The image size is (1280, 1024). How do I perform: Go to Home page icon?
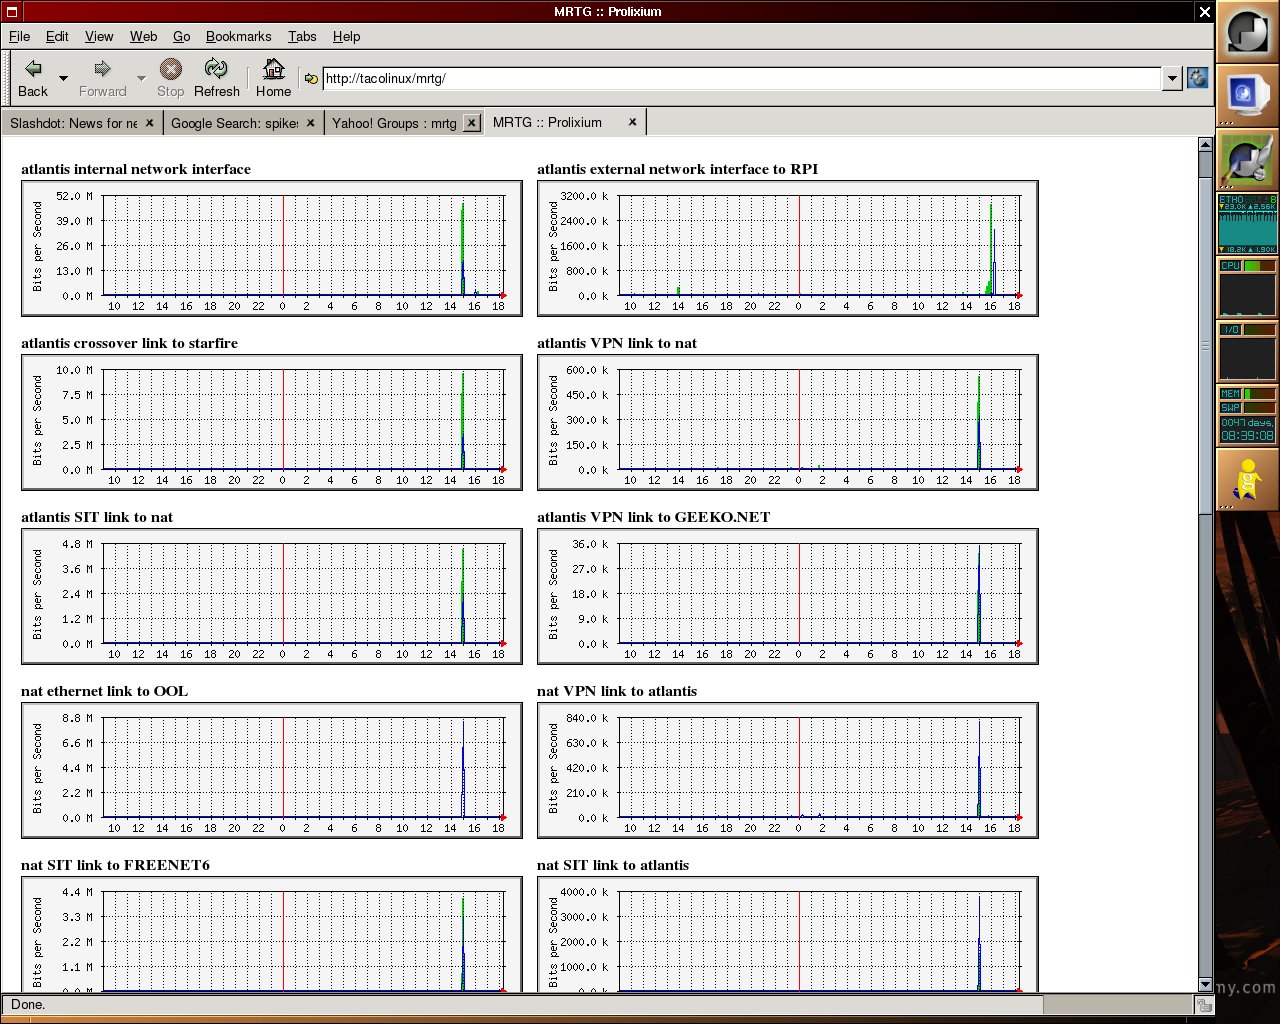[273, 69]
